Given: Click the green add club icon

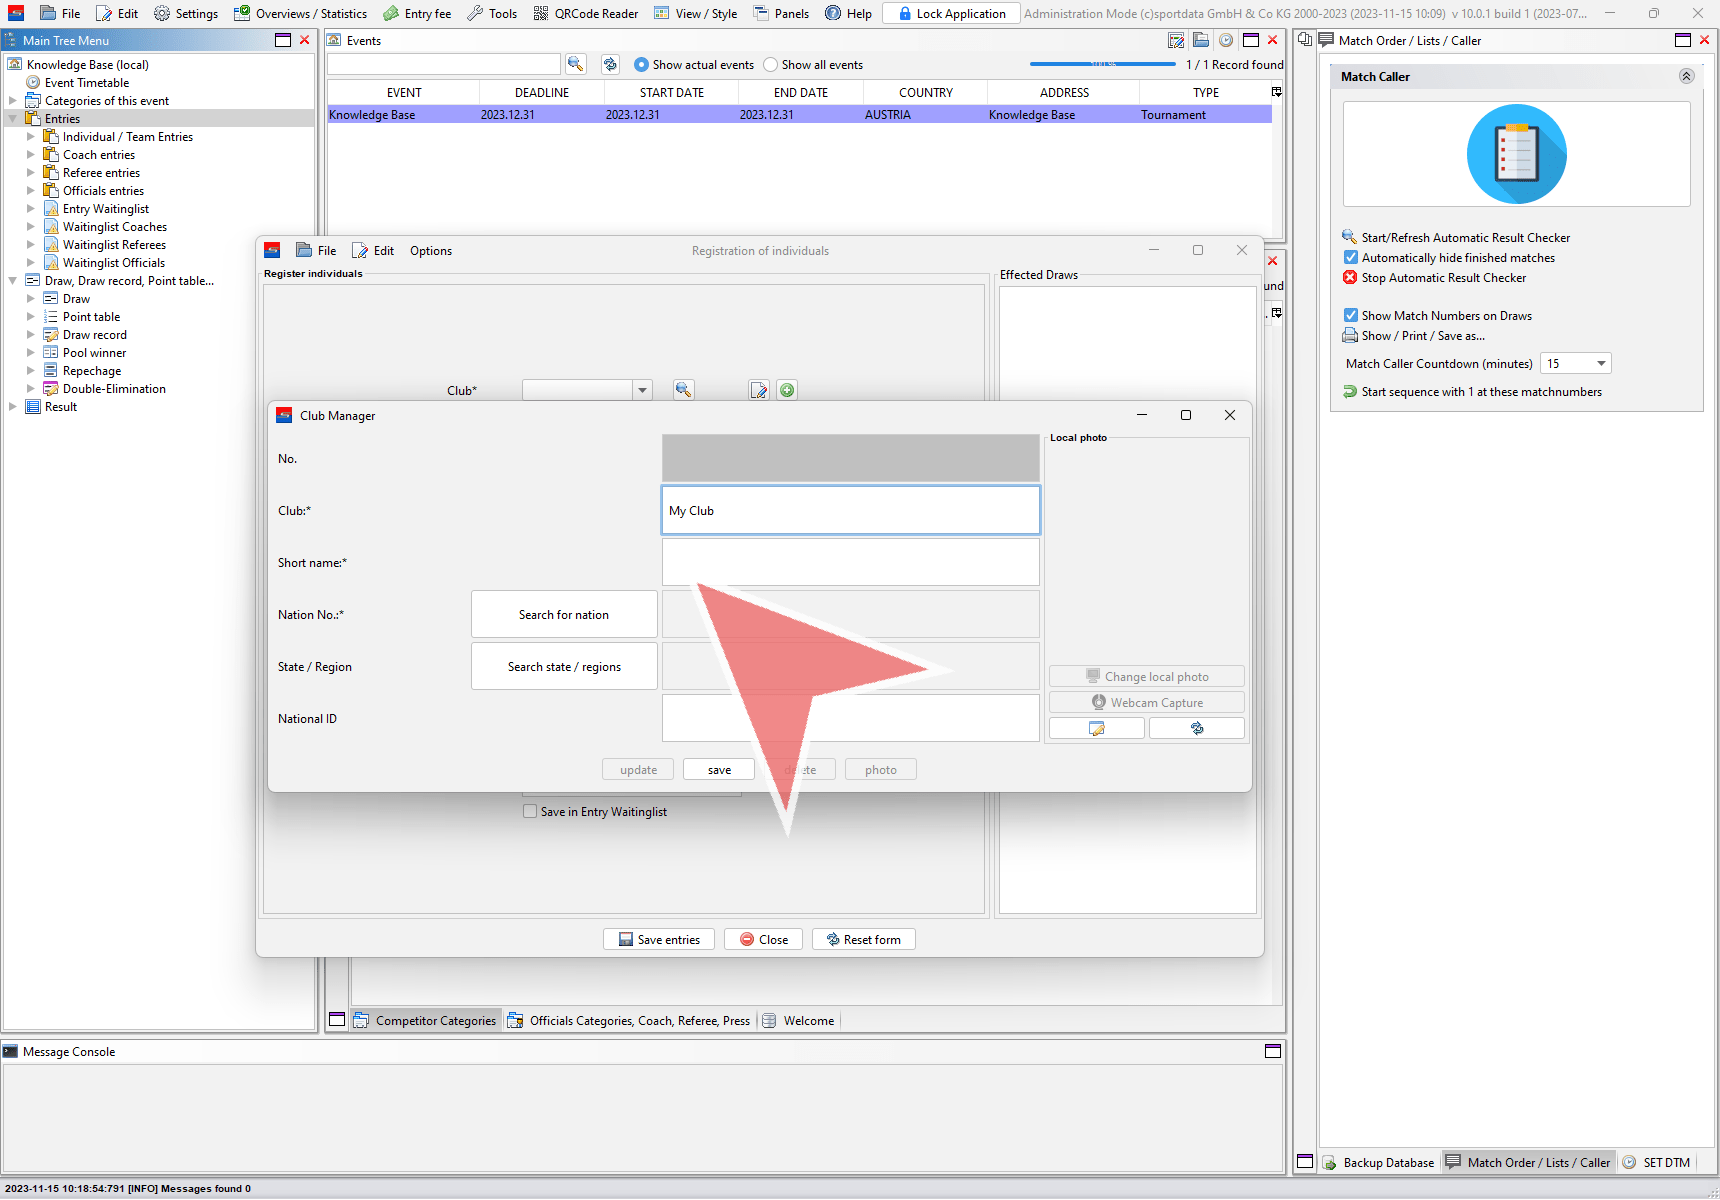Looking at the screenshot, I should pyautogui.click(x=787, y=390).
